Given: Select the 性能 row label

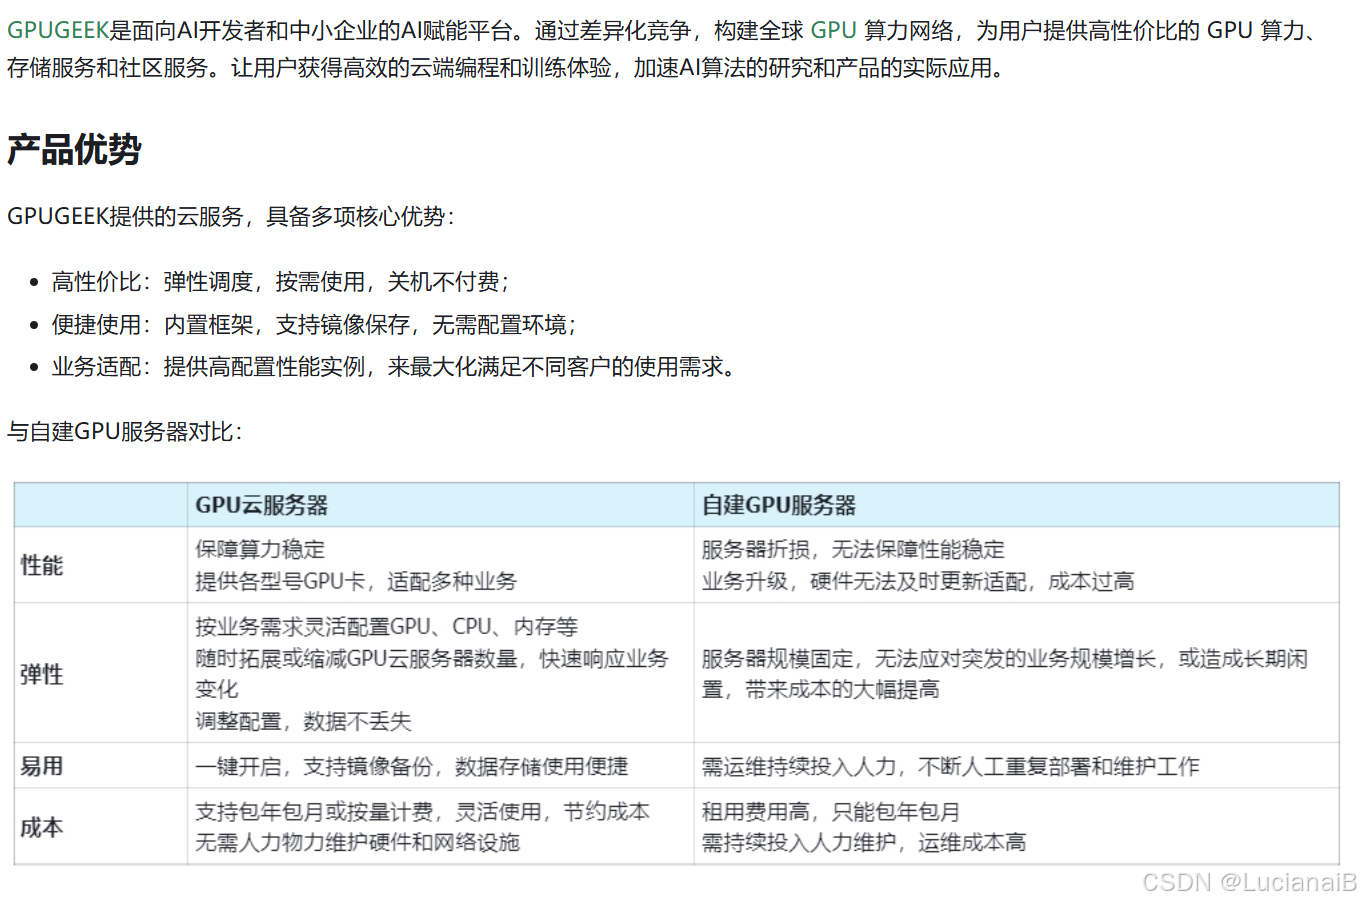Looking at the screenshot, I should 41,564.
